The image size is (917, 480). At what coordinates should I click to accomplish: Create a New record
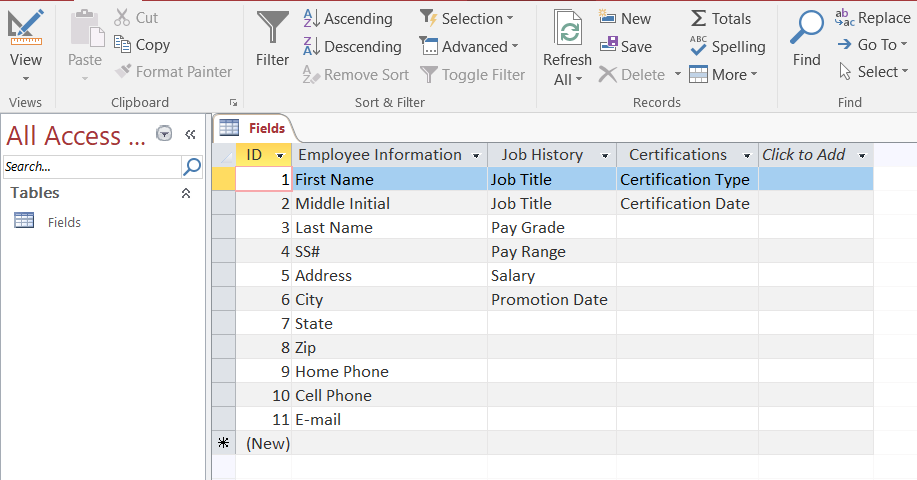click(x=625, y=19)
